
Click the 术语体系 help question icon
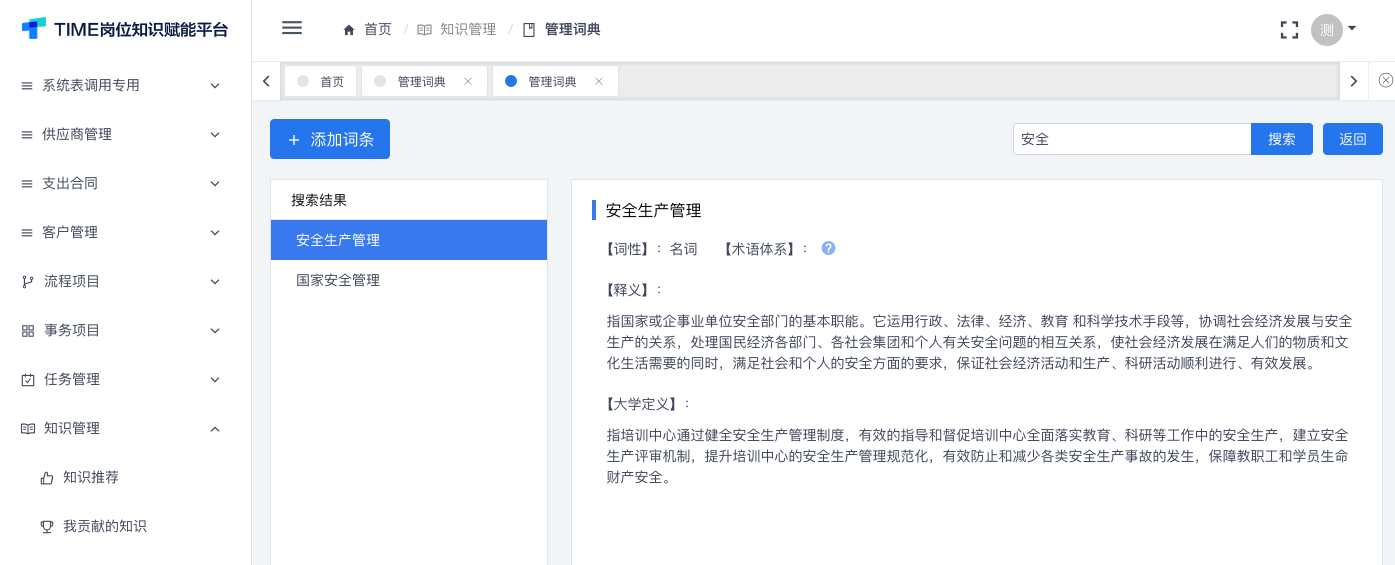828,248
